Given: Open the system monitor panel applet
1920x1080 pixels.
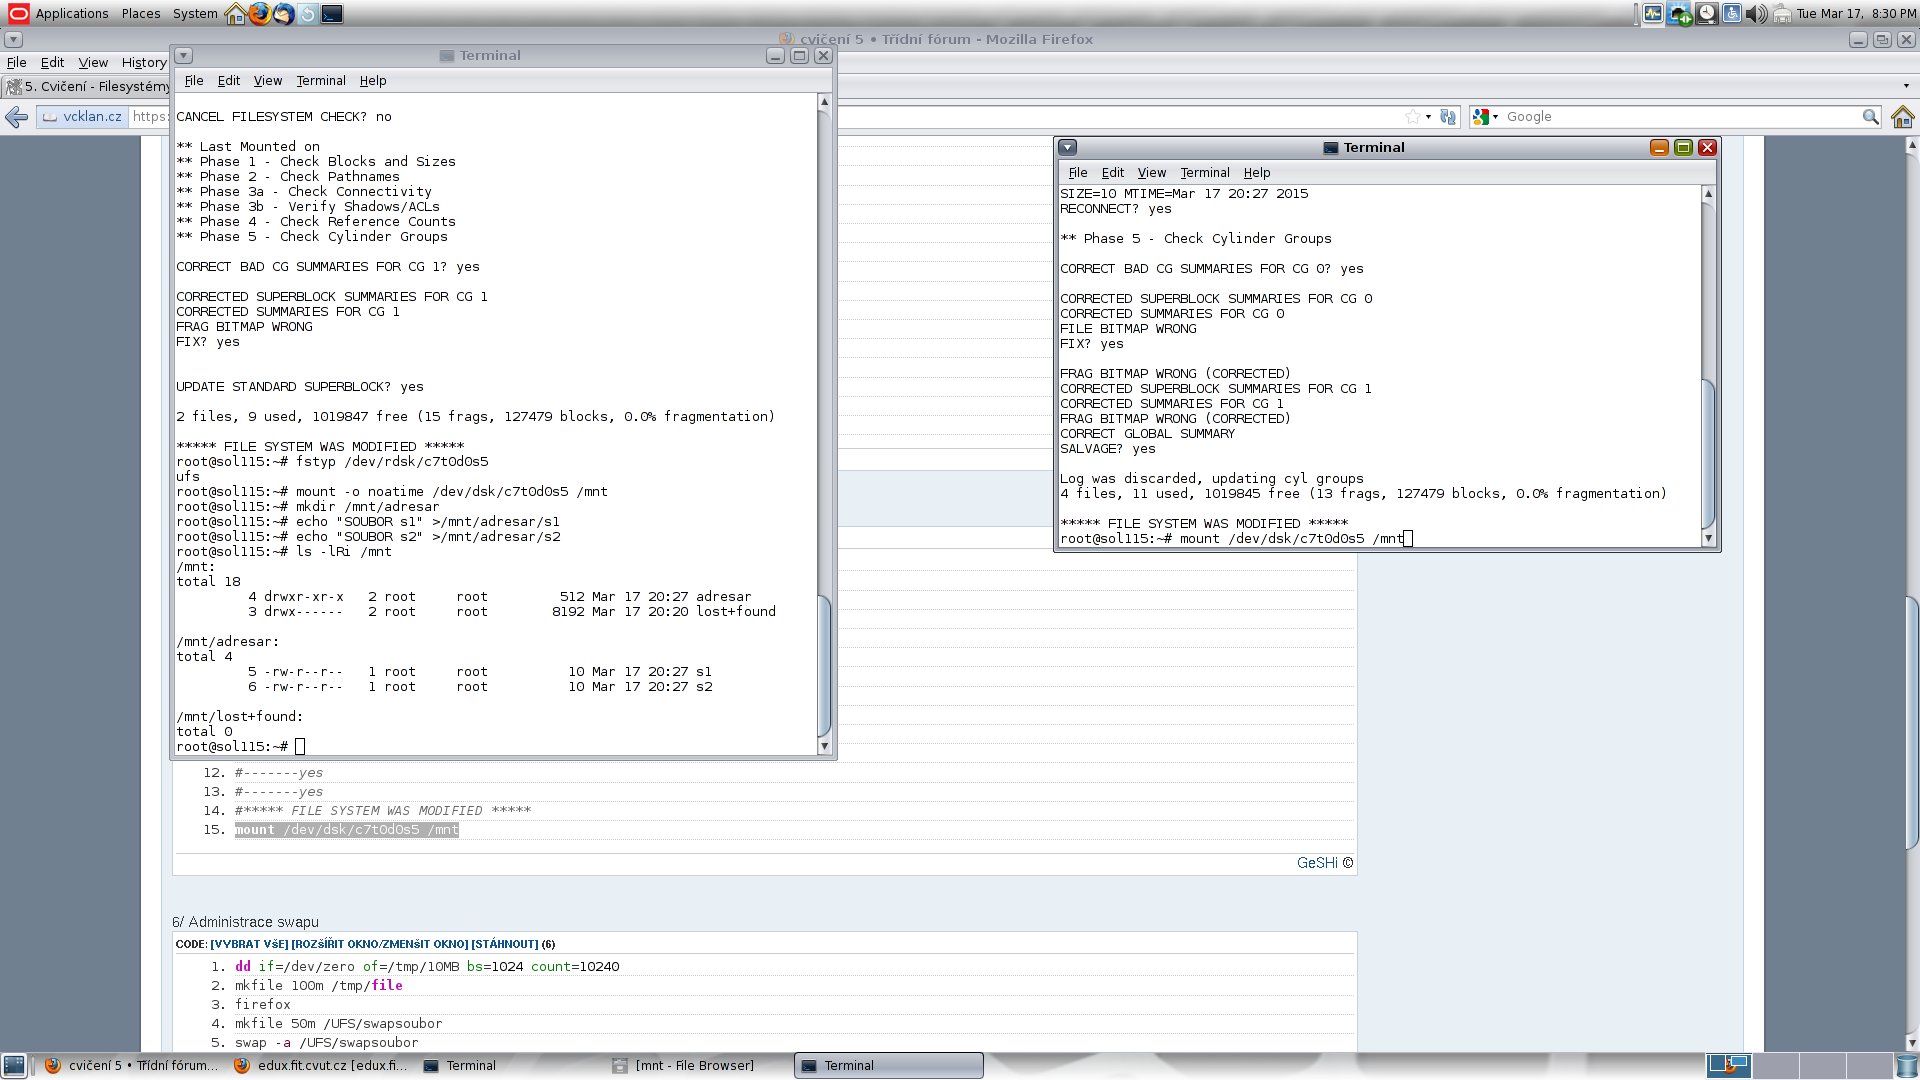Looking at the screenshot, I should 1653,14.
